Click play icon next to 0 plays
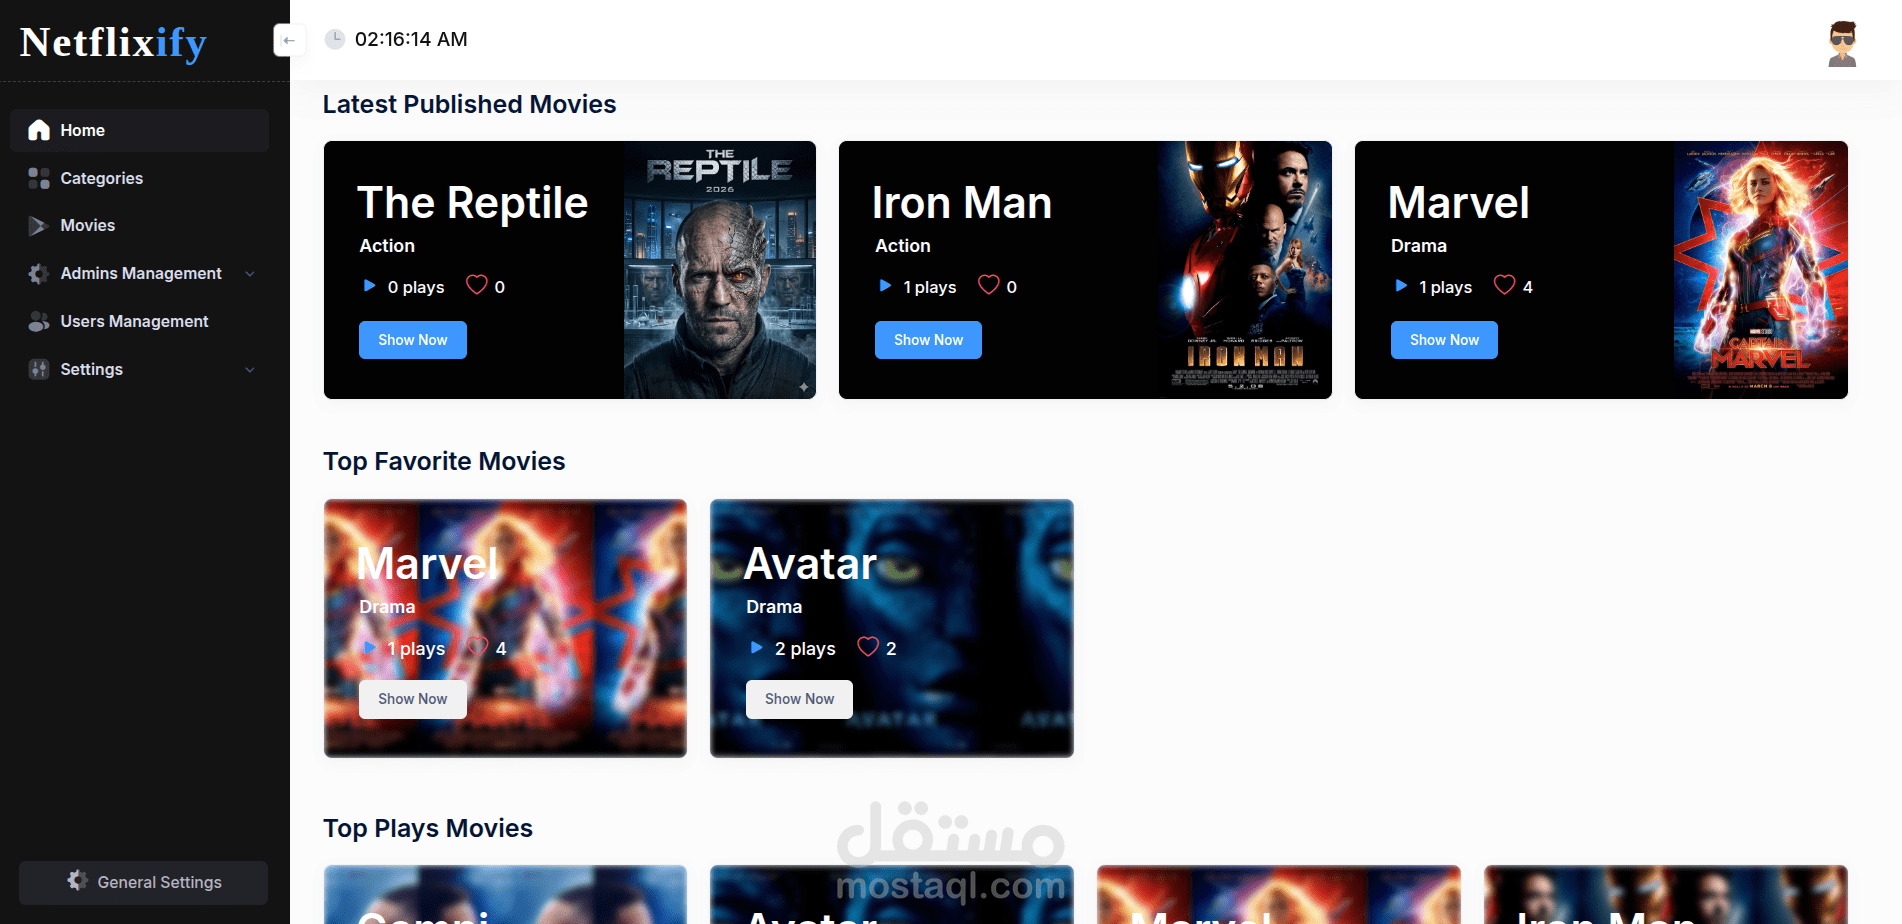Screen dimensions: 1902x924 coord(369,286)
